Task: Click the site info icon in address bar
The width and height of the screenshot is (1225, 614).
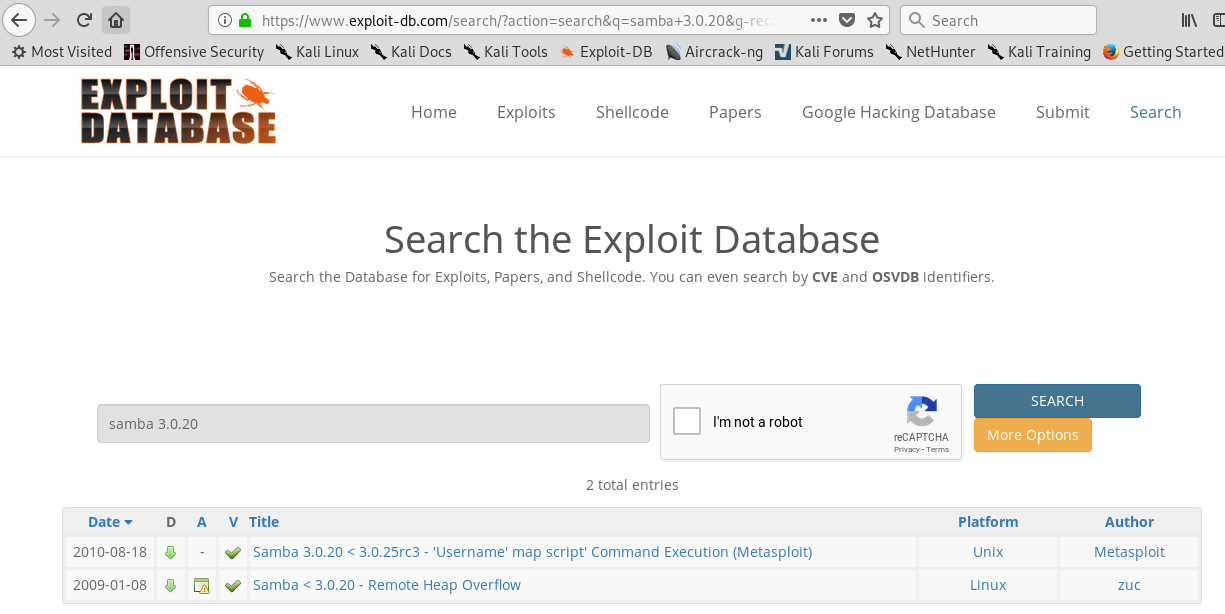Action: coord(223,20)
